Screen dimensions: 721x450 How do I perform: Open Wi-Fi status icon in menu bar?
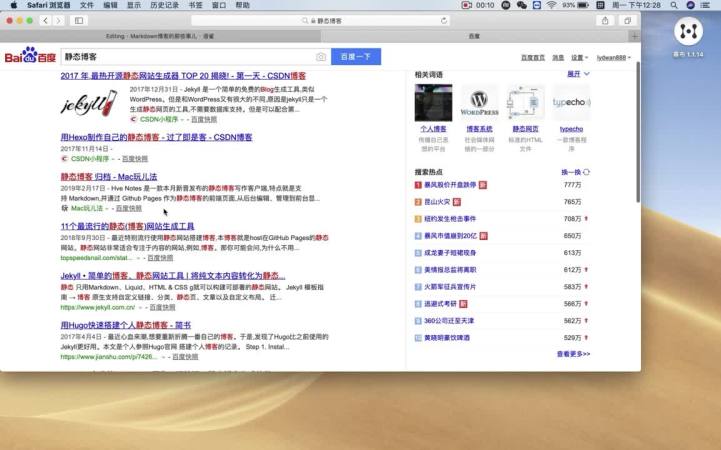click(x=551, y=5)
